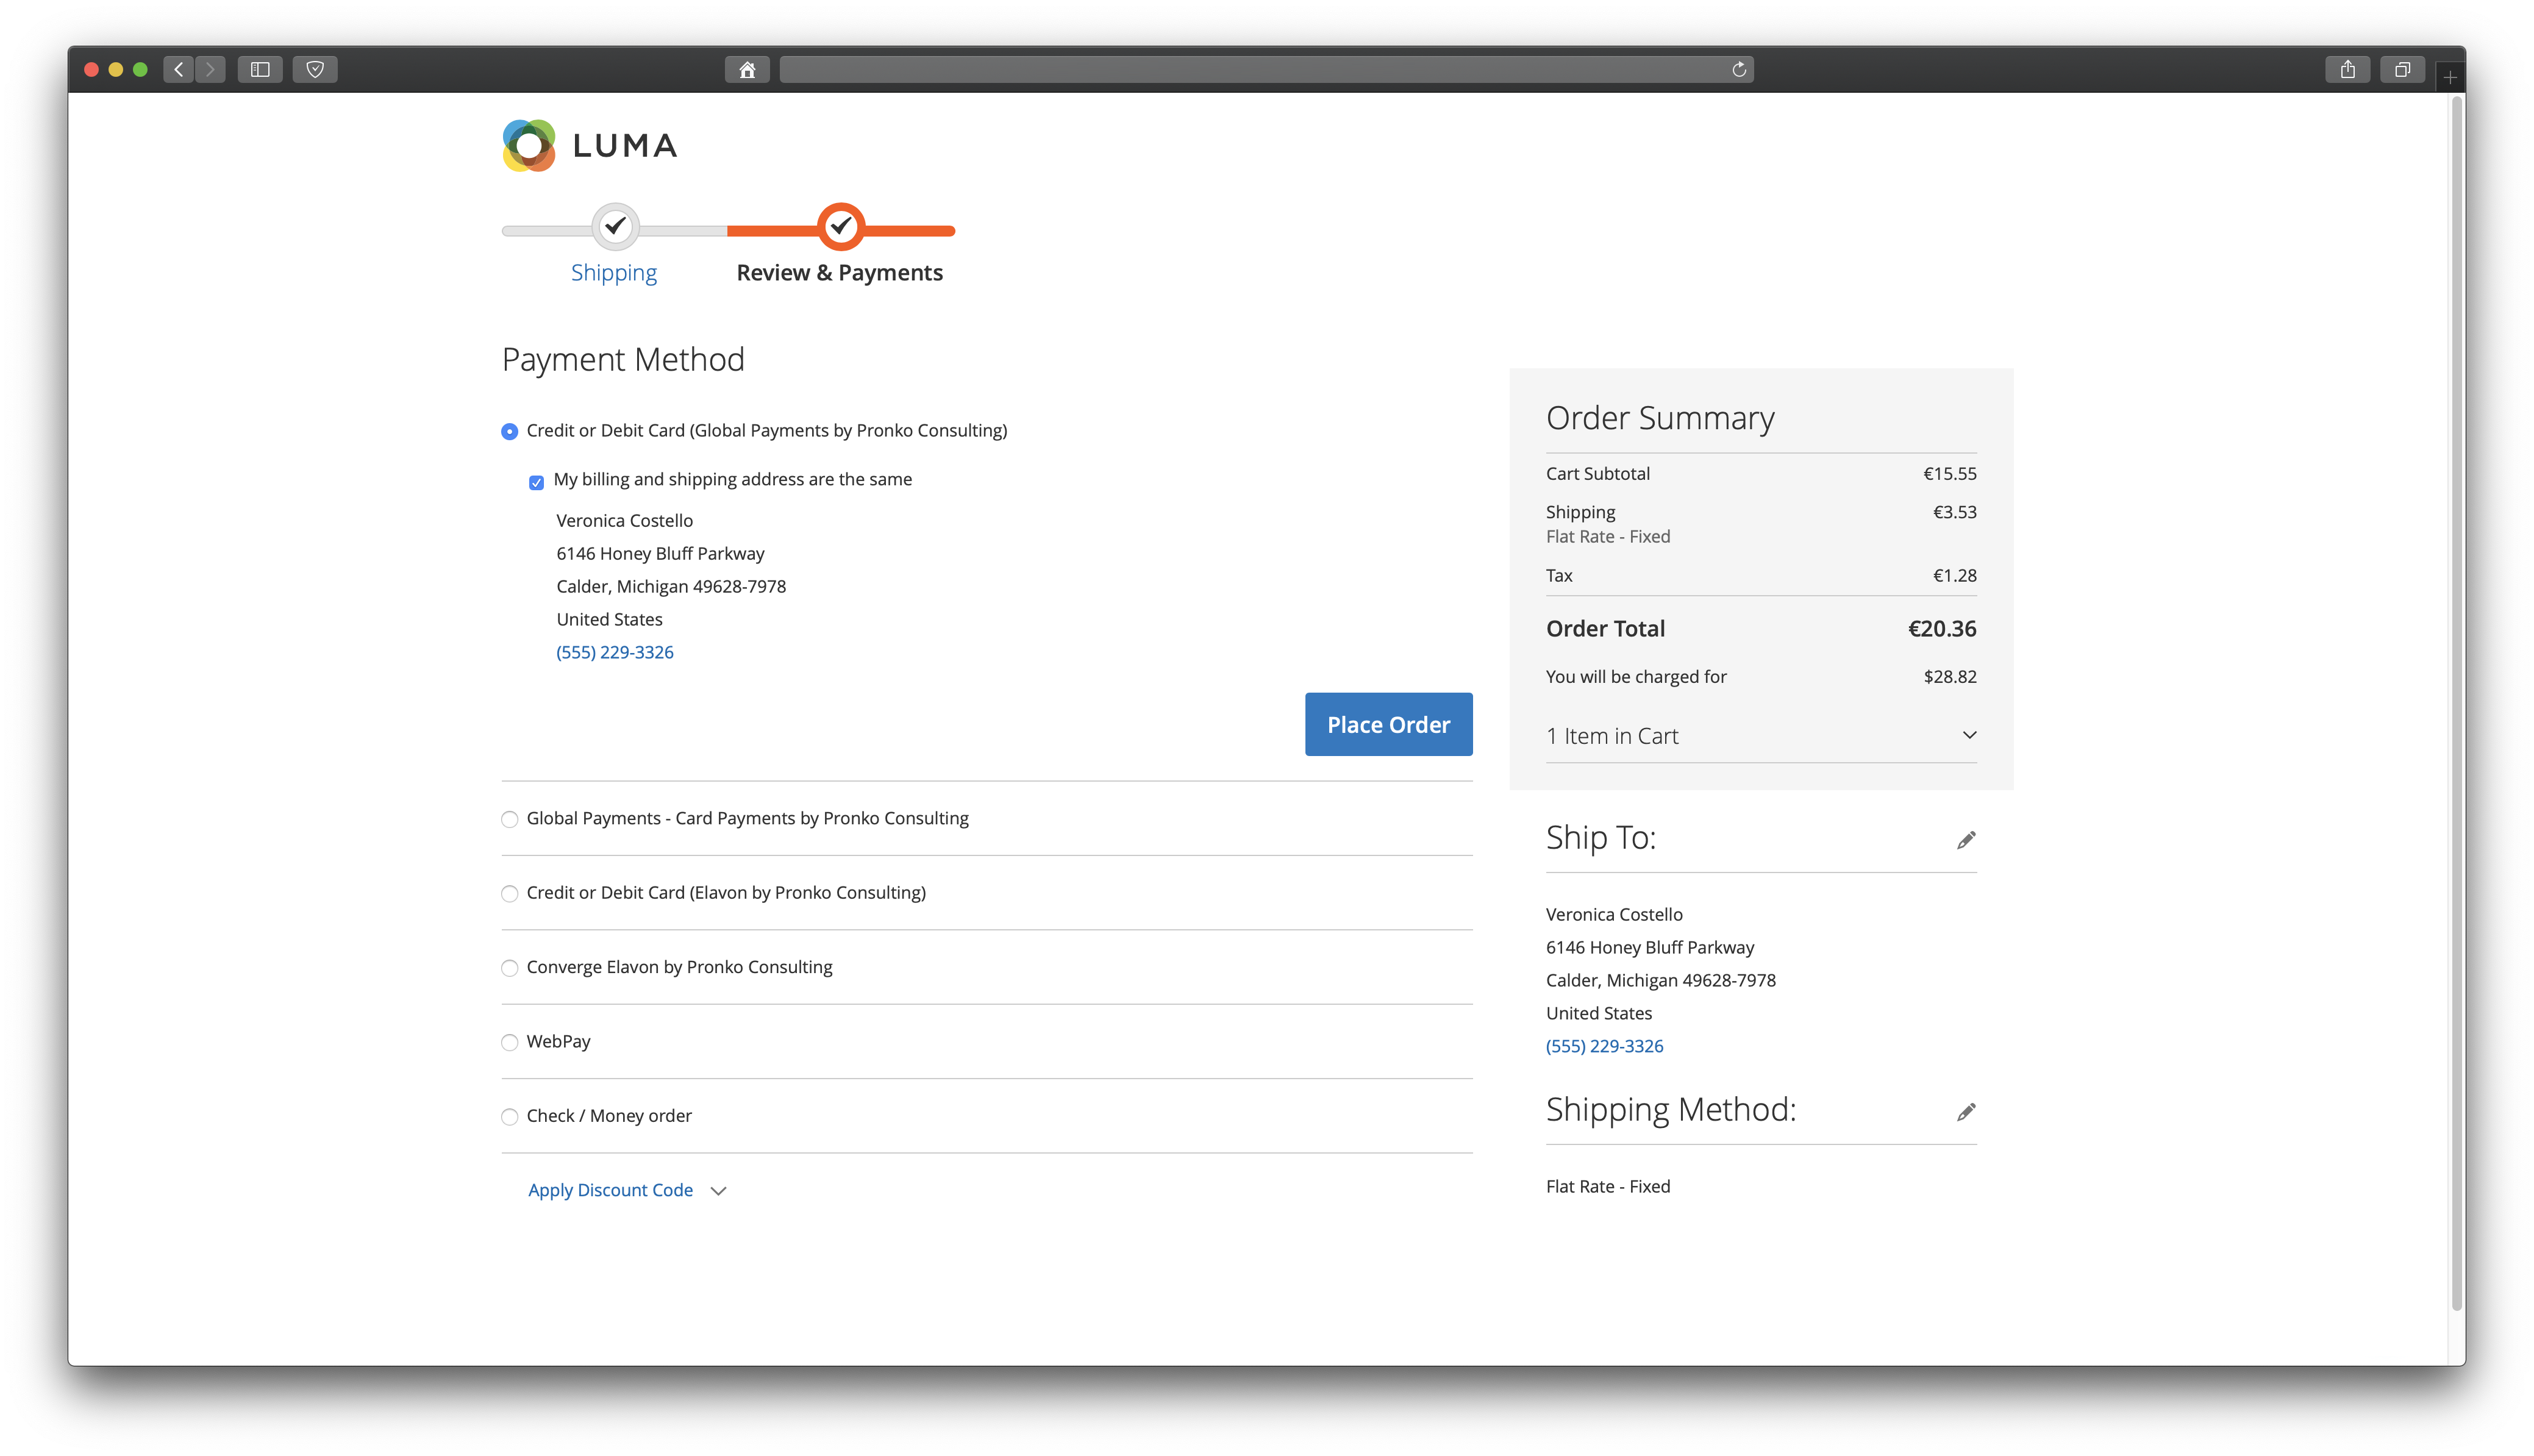Image resolution: width=2534 pixels, height=1456 pixels.
Task: Uncheck billing and shipping address same
Action: coord(536,482)
